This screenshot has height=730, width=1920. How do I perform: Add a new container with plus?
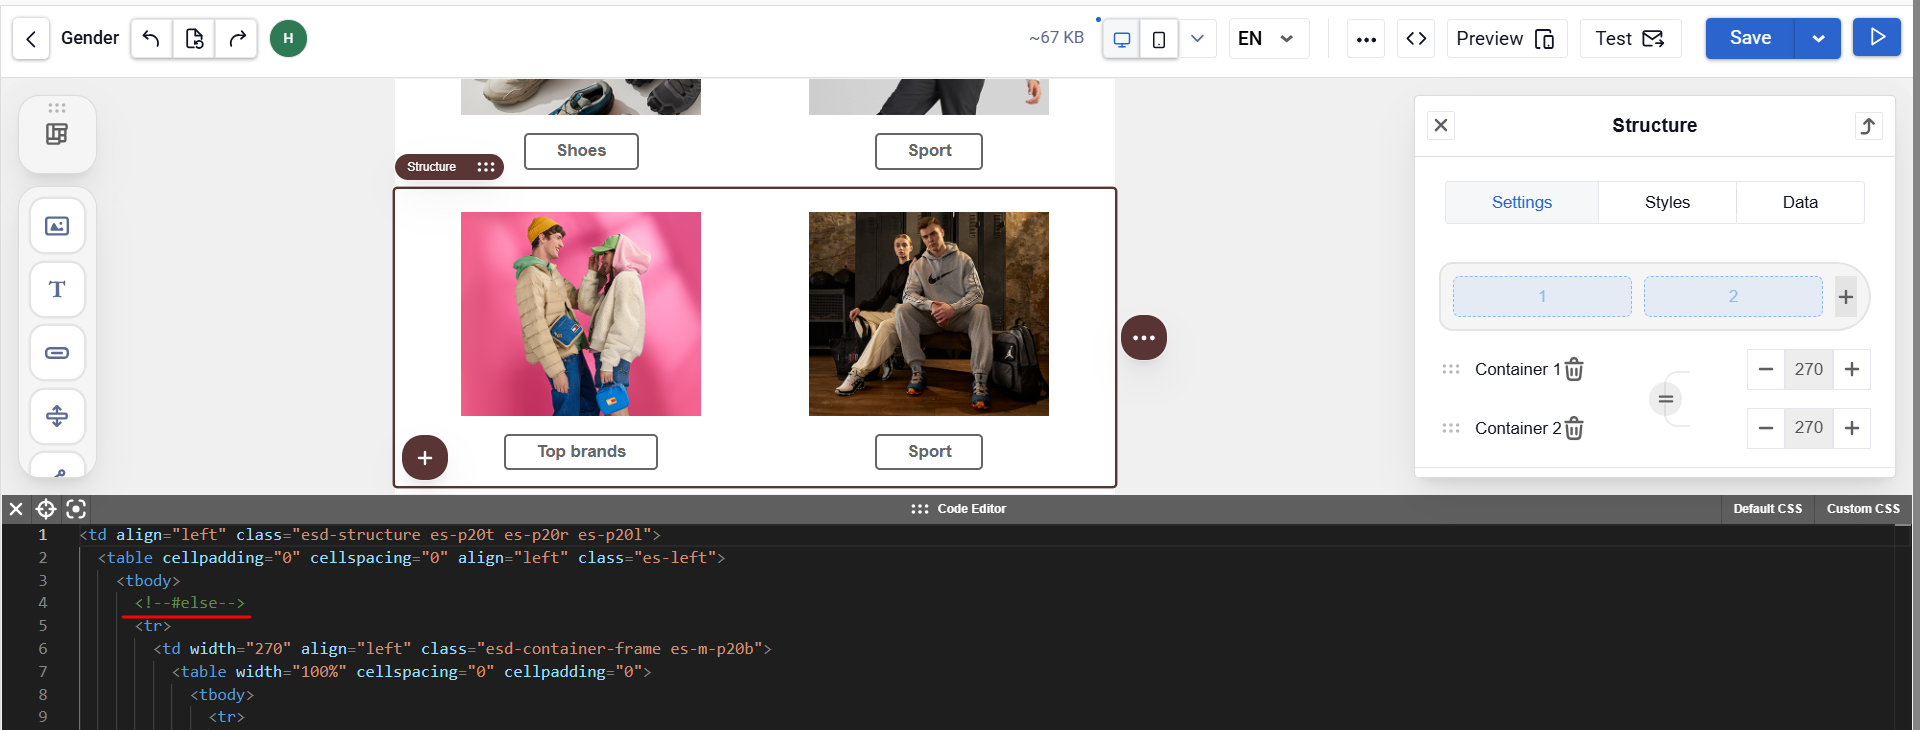[1846, 297]
